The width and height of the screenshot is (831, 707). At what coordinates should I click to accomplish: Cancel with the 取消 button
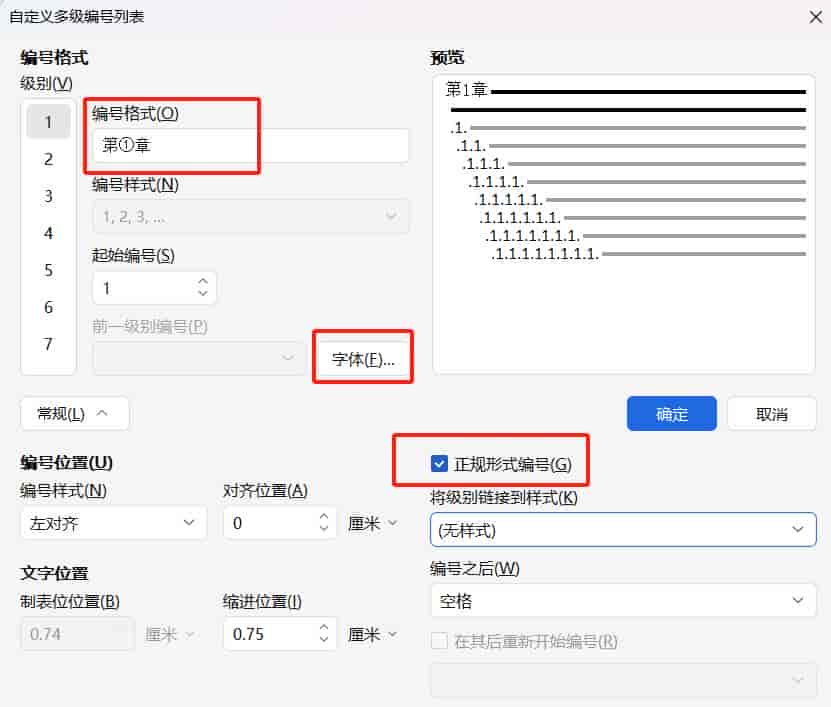(772, 414)
